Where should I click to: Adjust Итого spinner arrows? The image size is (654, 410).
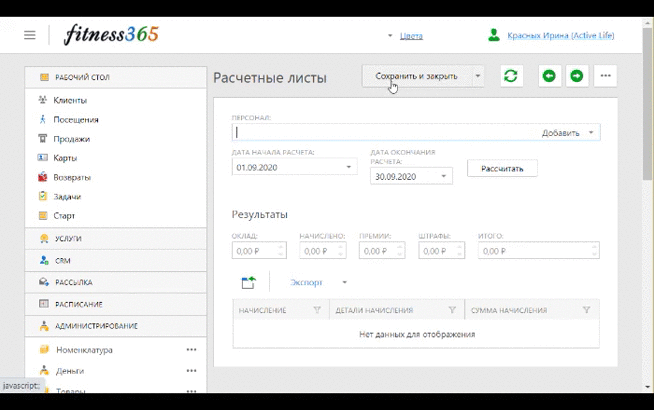[594, 251]
